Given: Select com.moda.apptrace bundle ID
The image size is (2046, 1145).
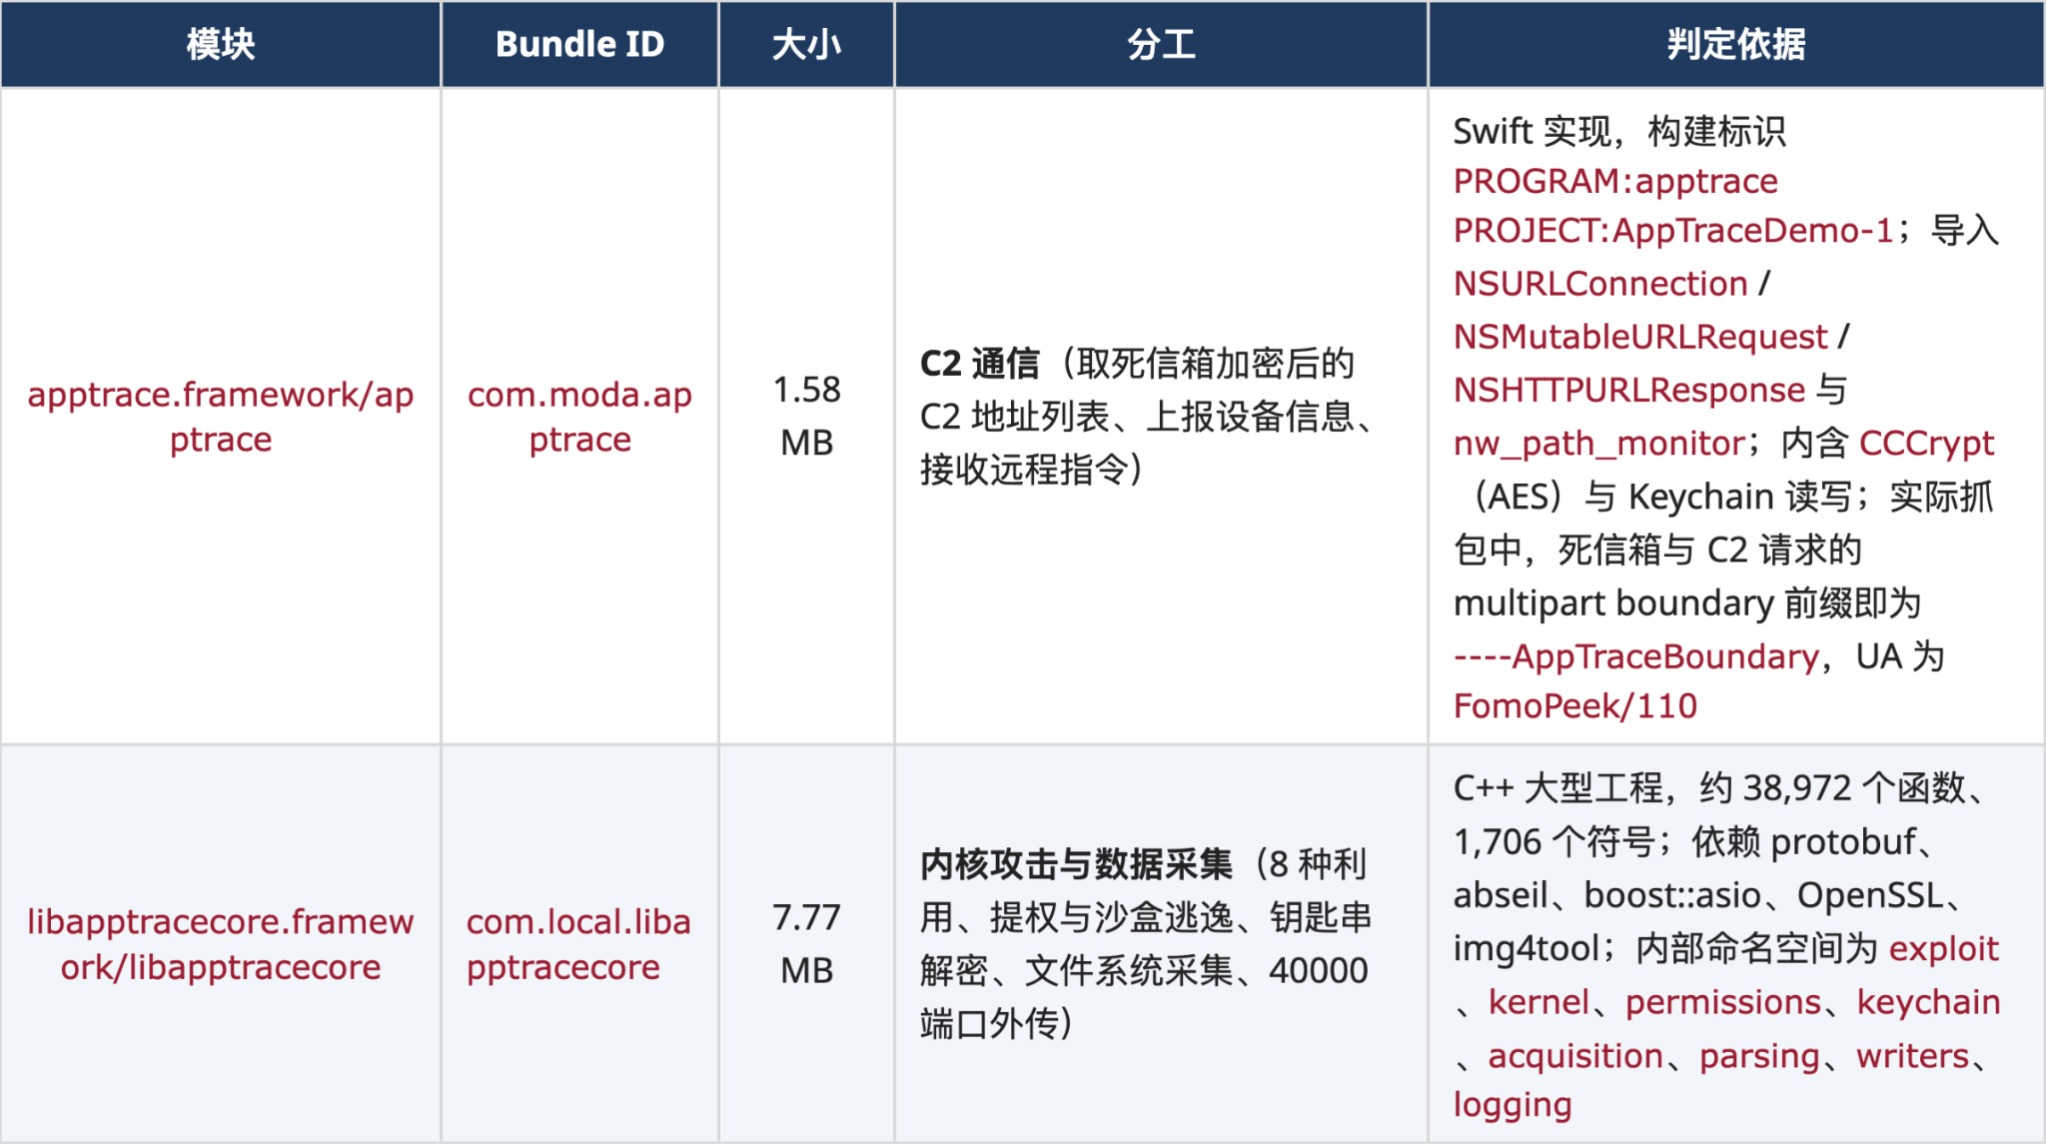Looking at the screenshot, I should coord(580,417).
